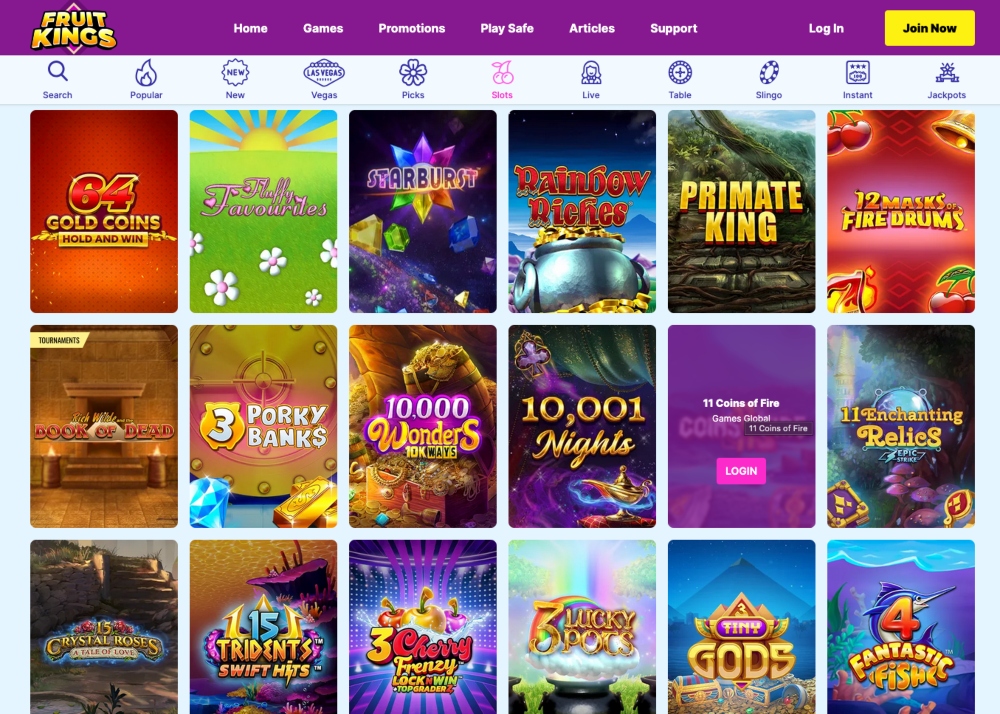The height and width of the screenshot is (714, 1000).
Task: Click the yellow Join Now button
Action: pos(929,28)
